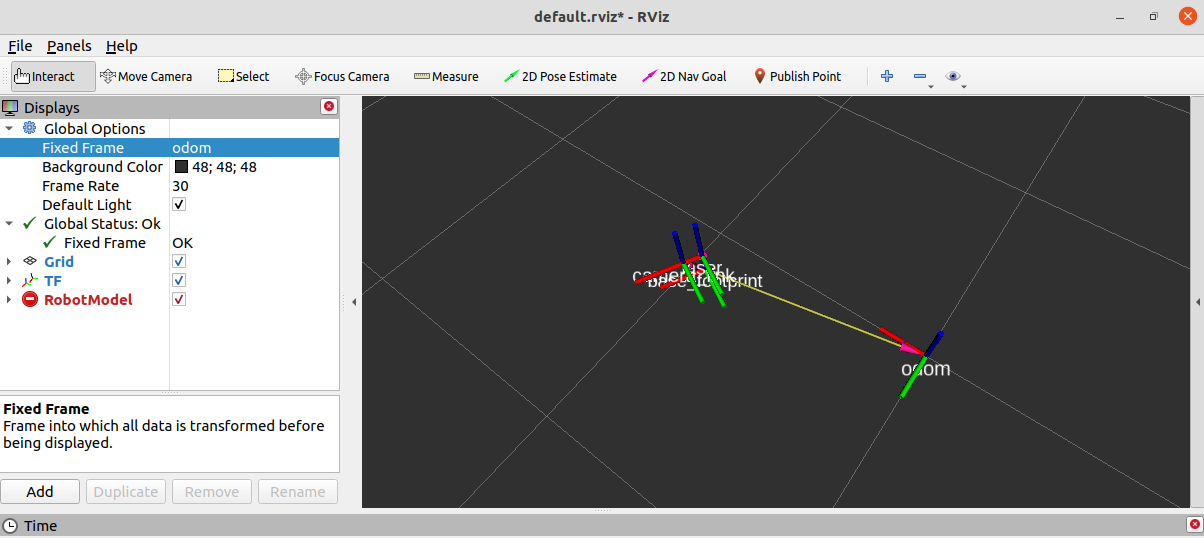Expand the TF display tree item
This screenshot has height=538, width=1204.
[9, 281]
